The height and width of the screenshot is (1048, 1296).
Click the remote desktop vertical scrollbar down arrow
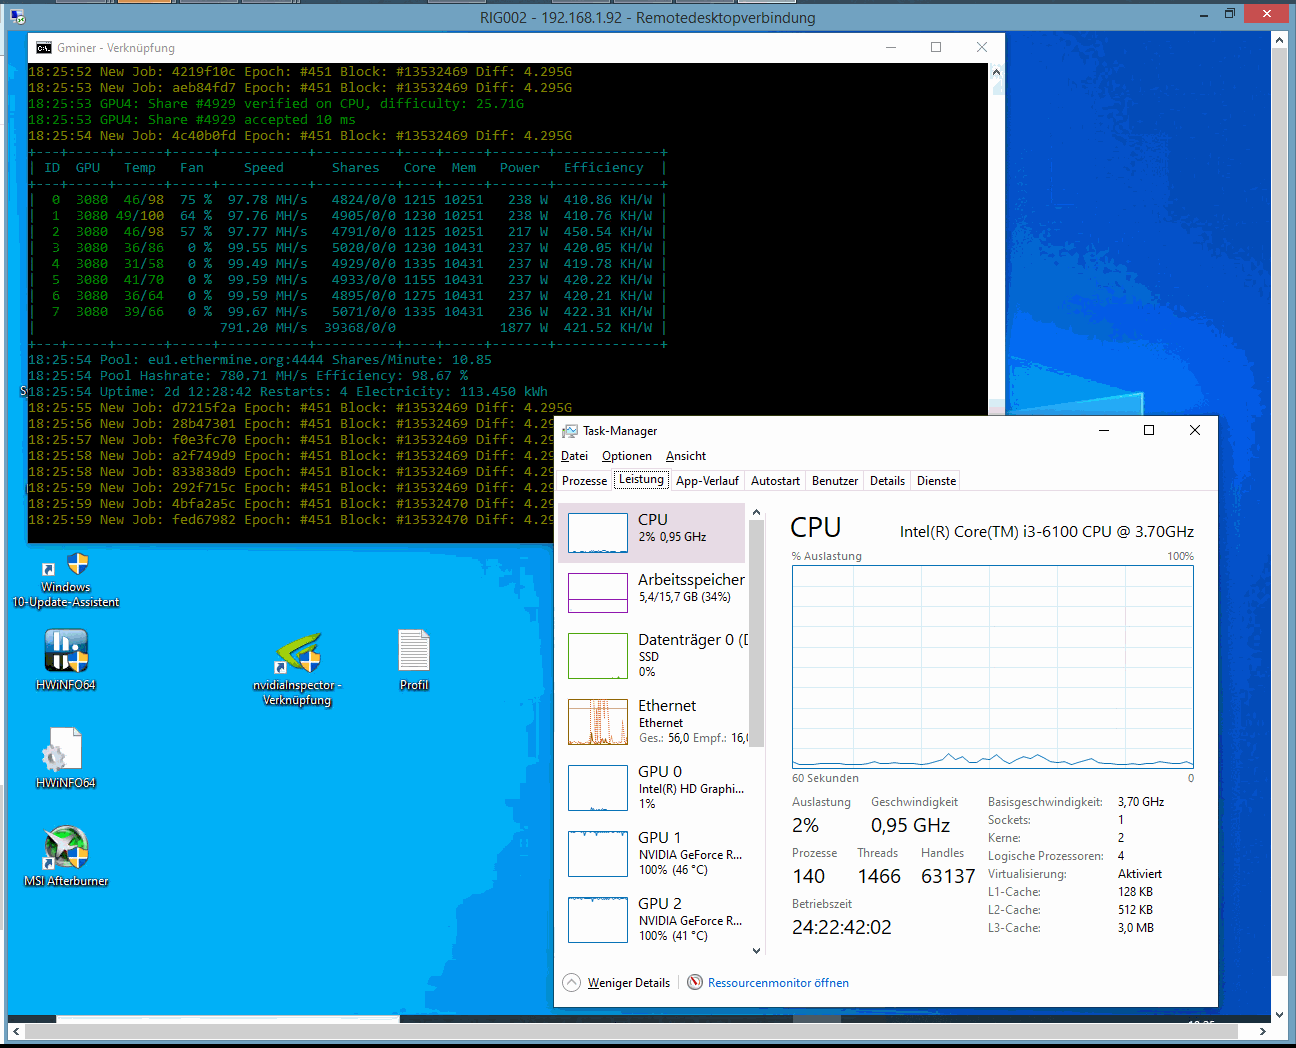1279,1014
